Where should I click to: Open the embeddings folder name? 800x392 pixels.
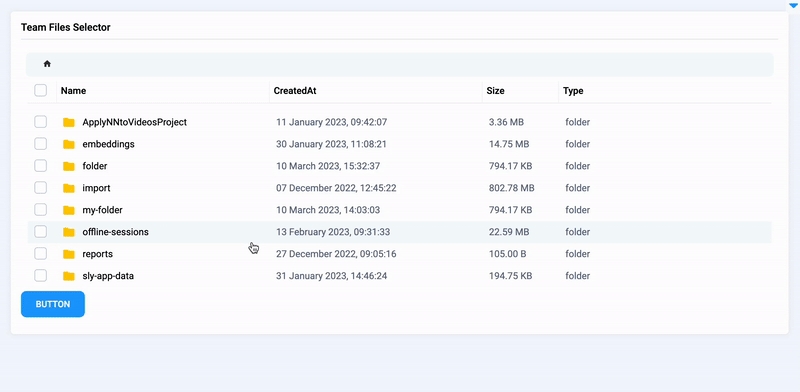(108, 144)
